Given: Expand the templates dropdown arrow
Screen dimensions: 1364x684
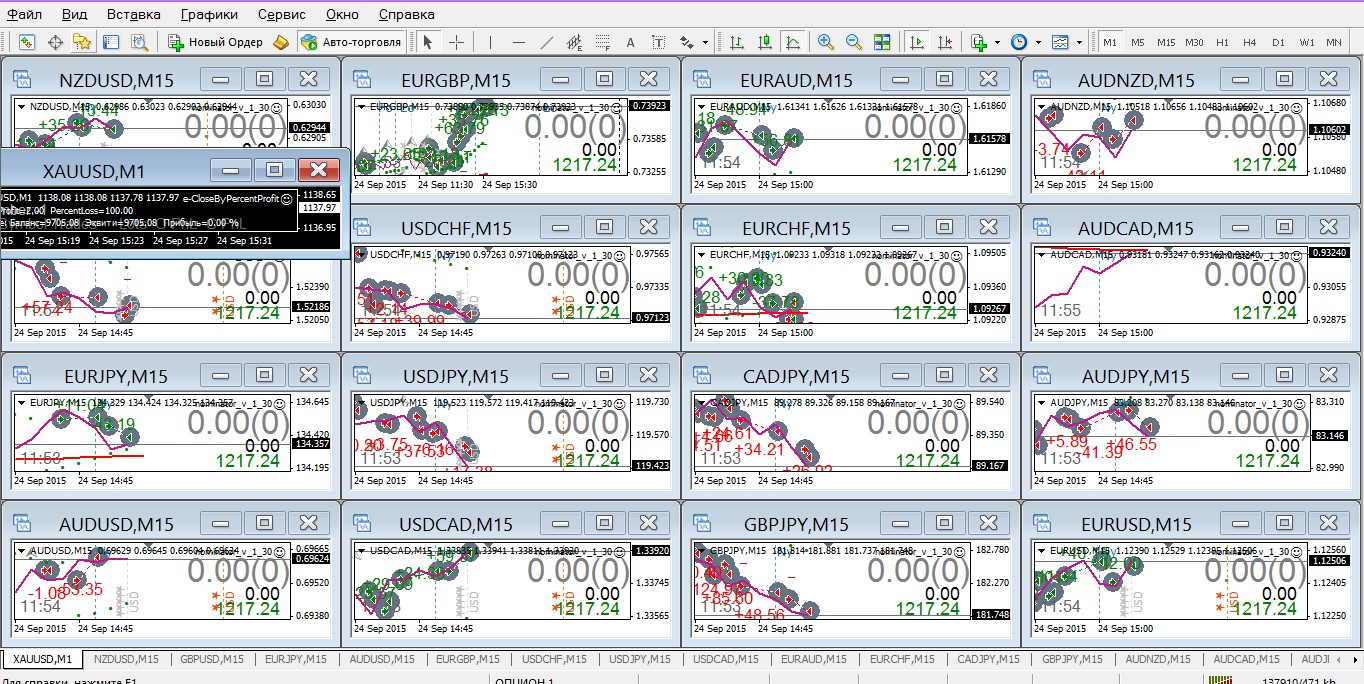Looking at the screenshot, I should (x=1078, y=42).
